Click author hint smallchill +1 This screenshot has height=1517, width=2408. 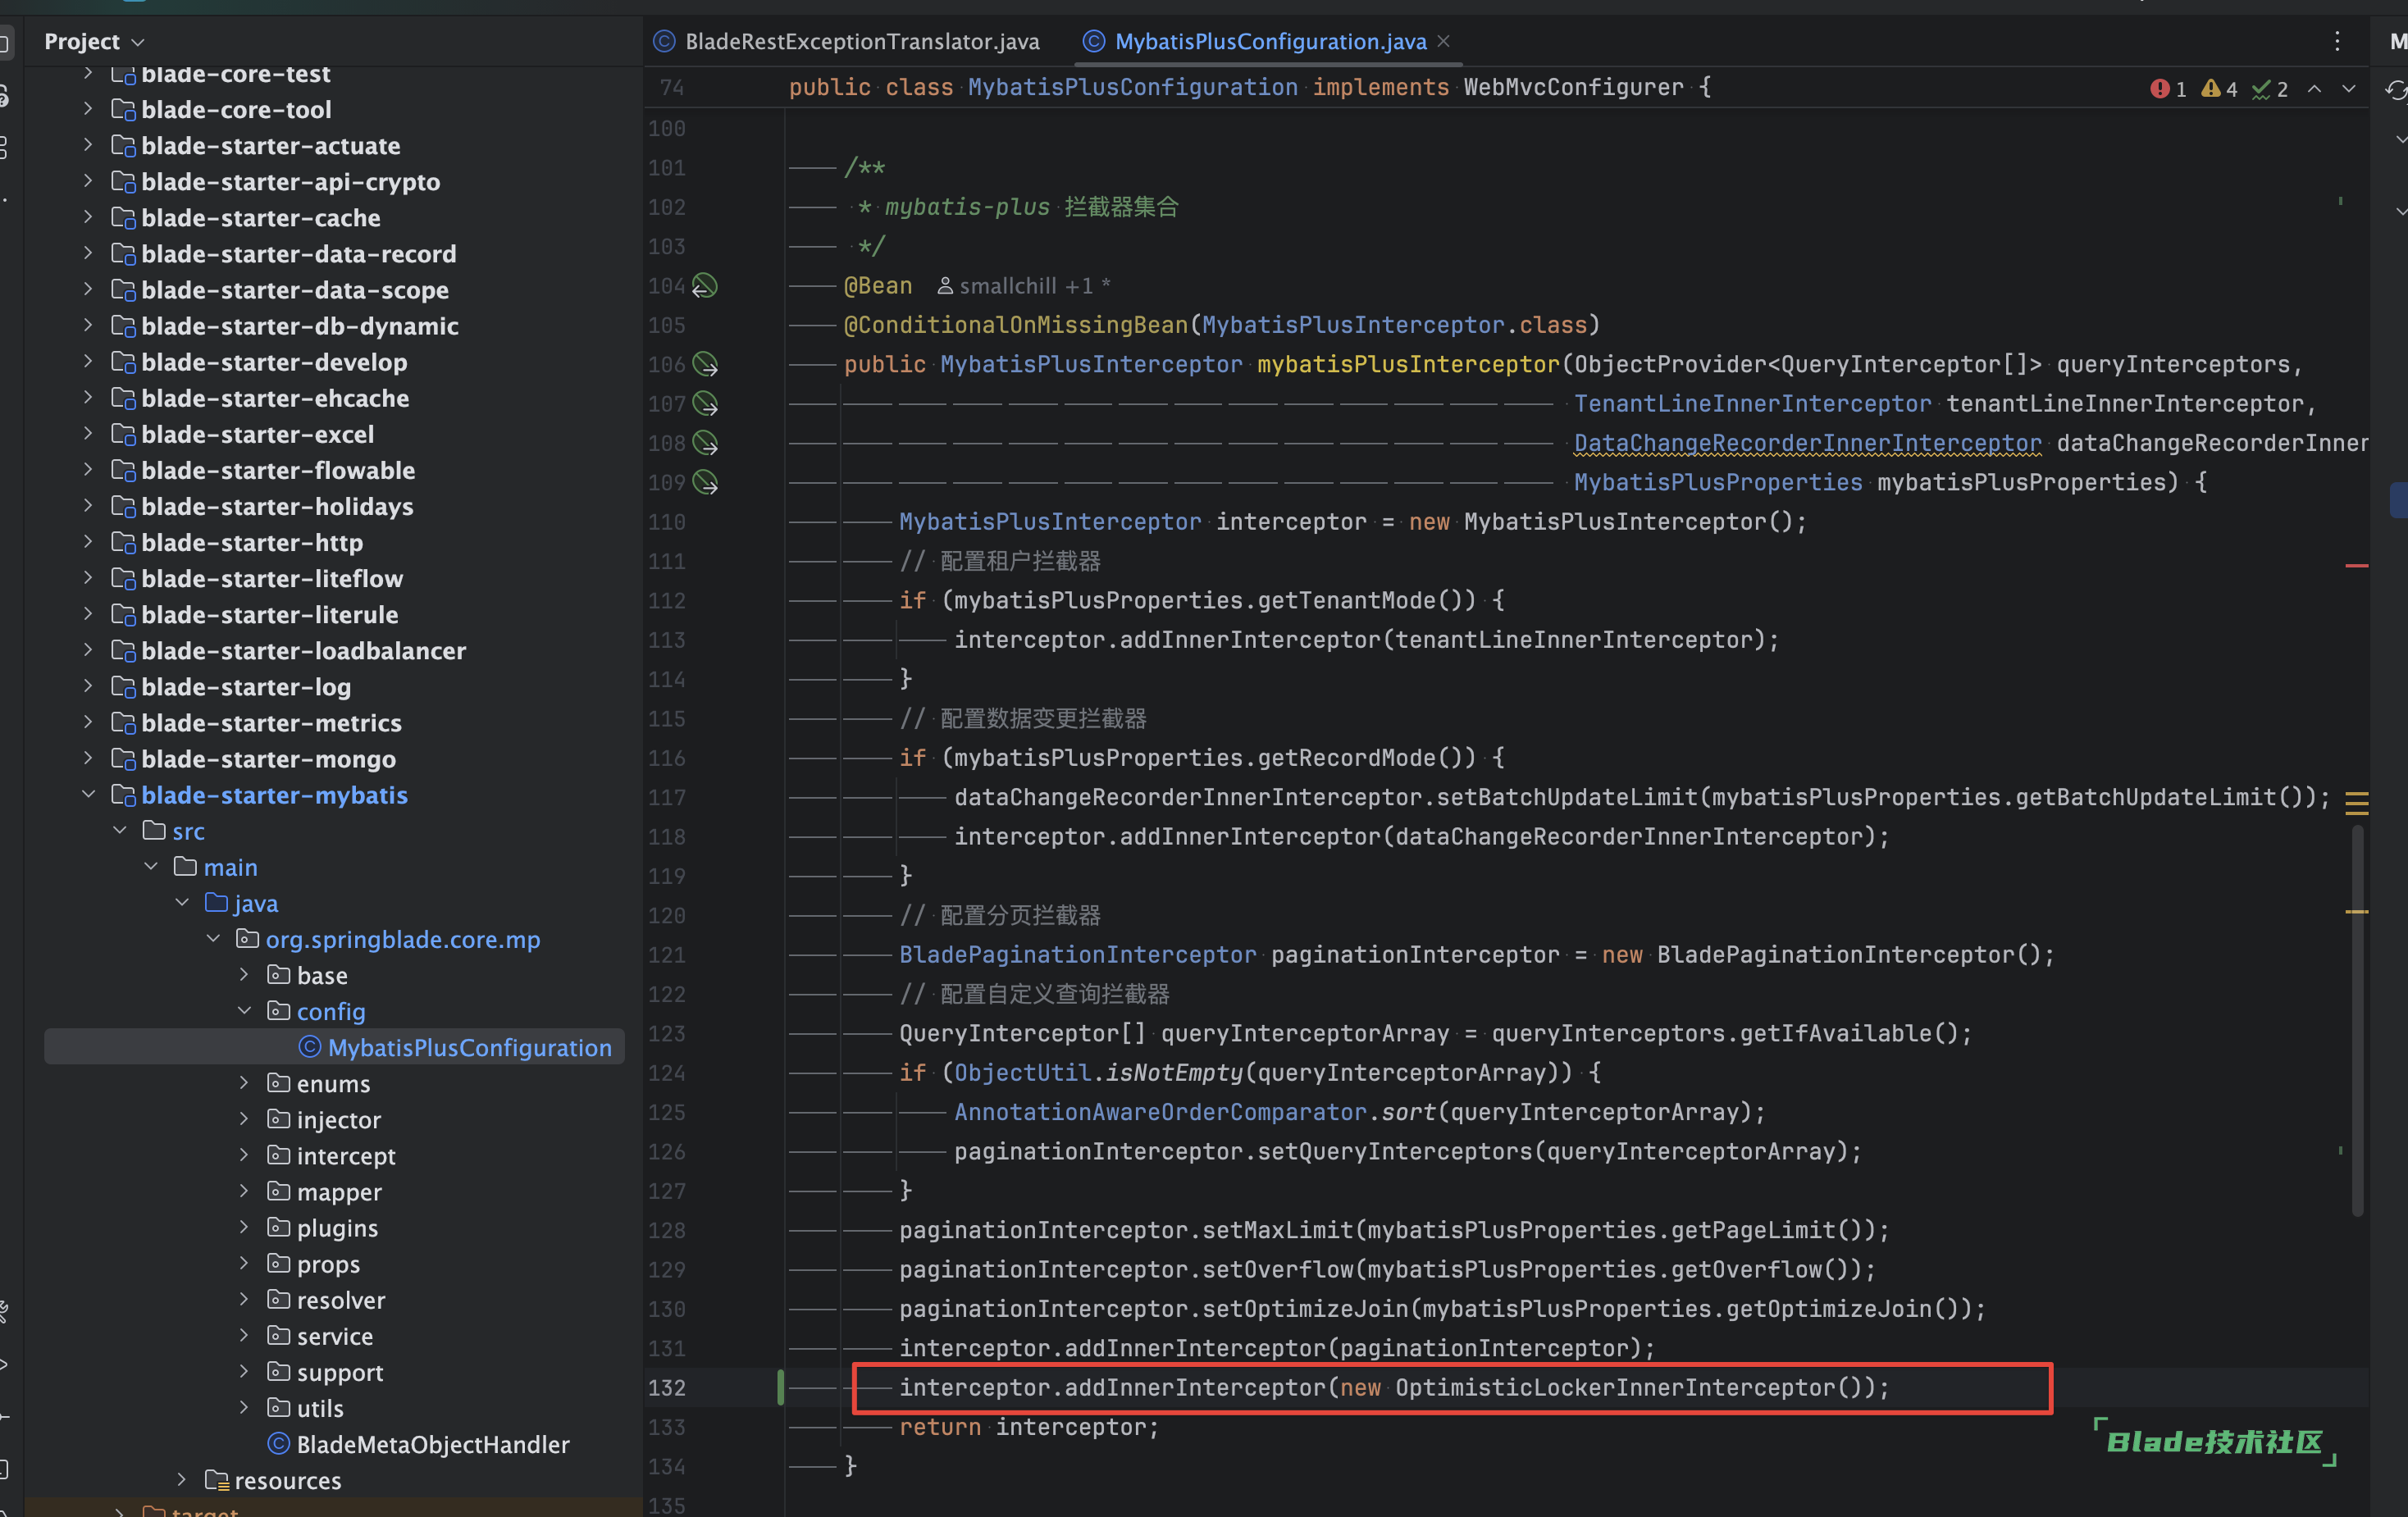(1023, 286)
